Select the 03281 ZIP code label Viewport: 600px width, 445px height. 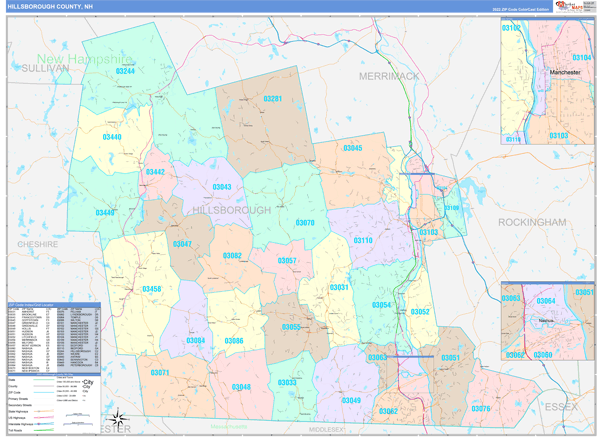[x=272, y=99]
